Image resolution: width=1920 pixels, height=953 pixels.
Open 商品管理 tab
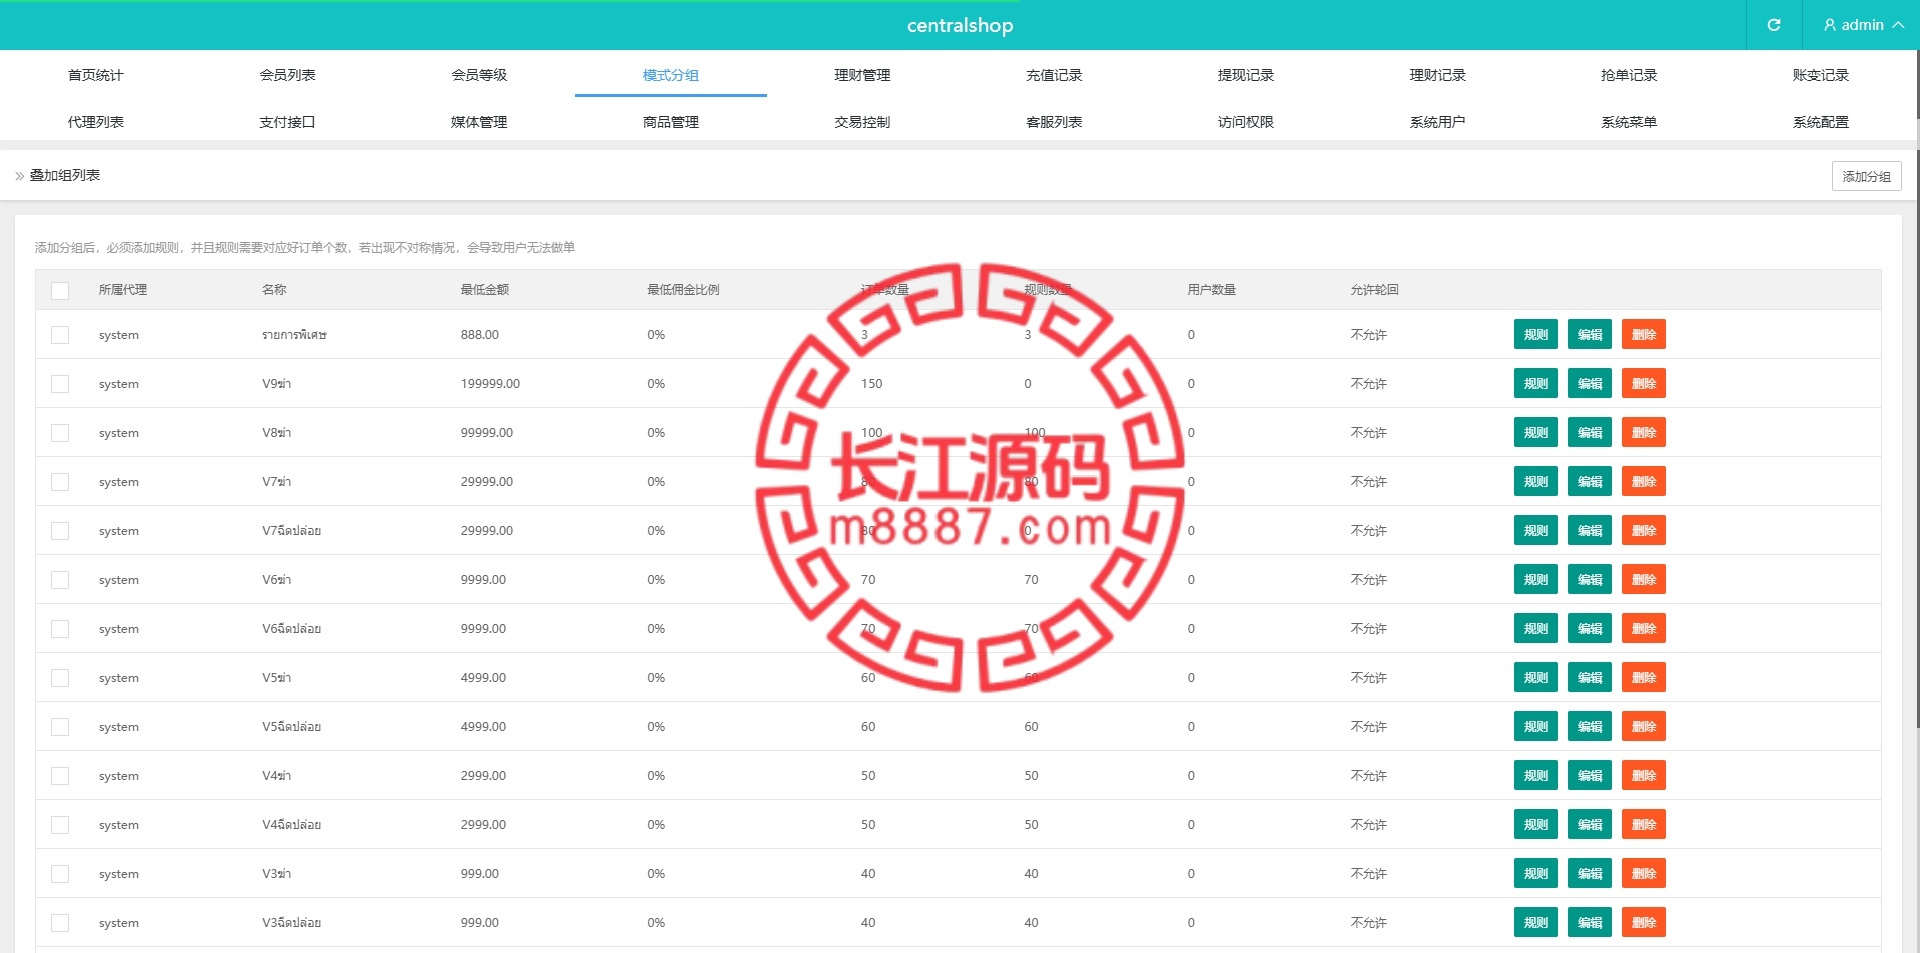[671, 122]
